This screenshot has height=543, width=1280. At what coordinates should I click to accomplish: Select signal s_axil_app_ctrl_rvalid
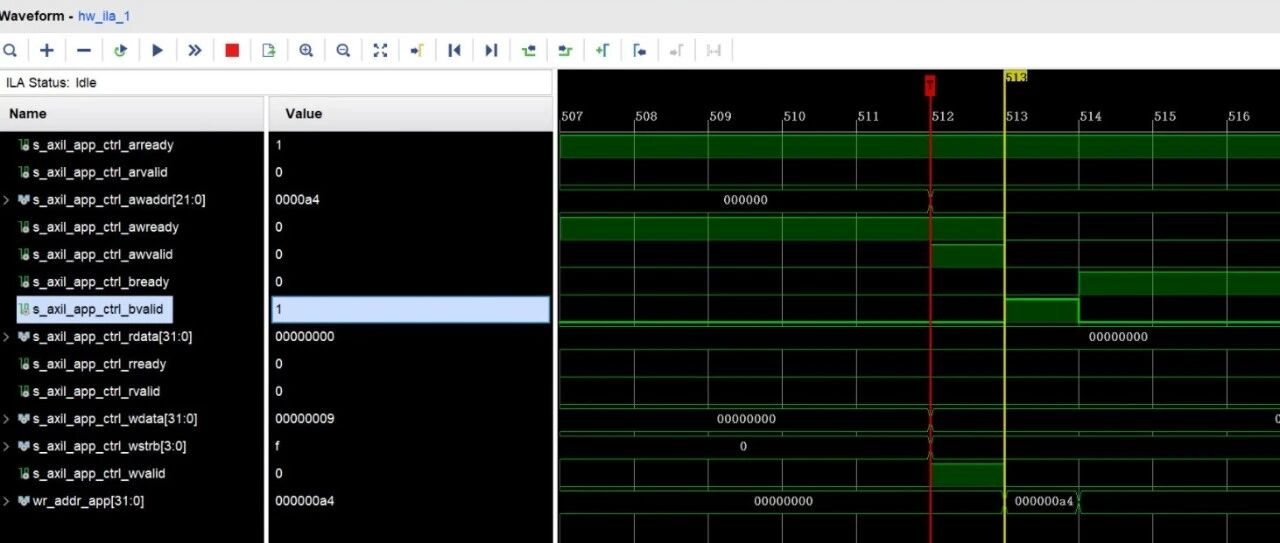point(96,391)
